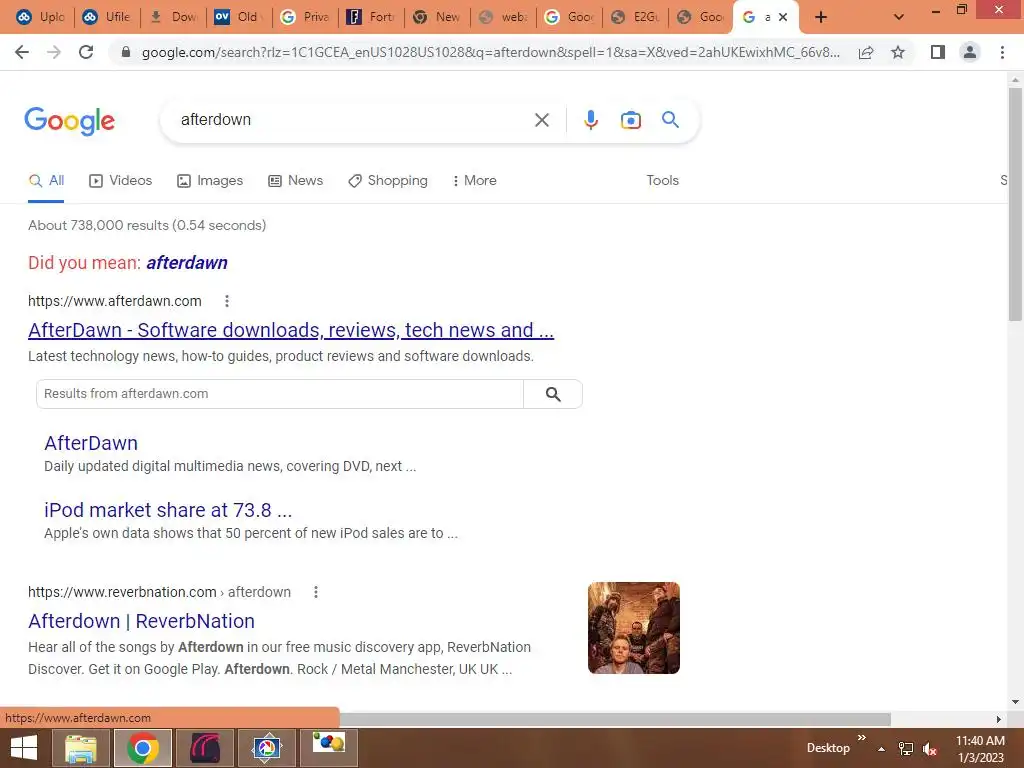Click the taskbar clock 11:40 AM
The width and height of the screenshot is (1024, 768).
tap(980, 741)
